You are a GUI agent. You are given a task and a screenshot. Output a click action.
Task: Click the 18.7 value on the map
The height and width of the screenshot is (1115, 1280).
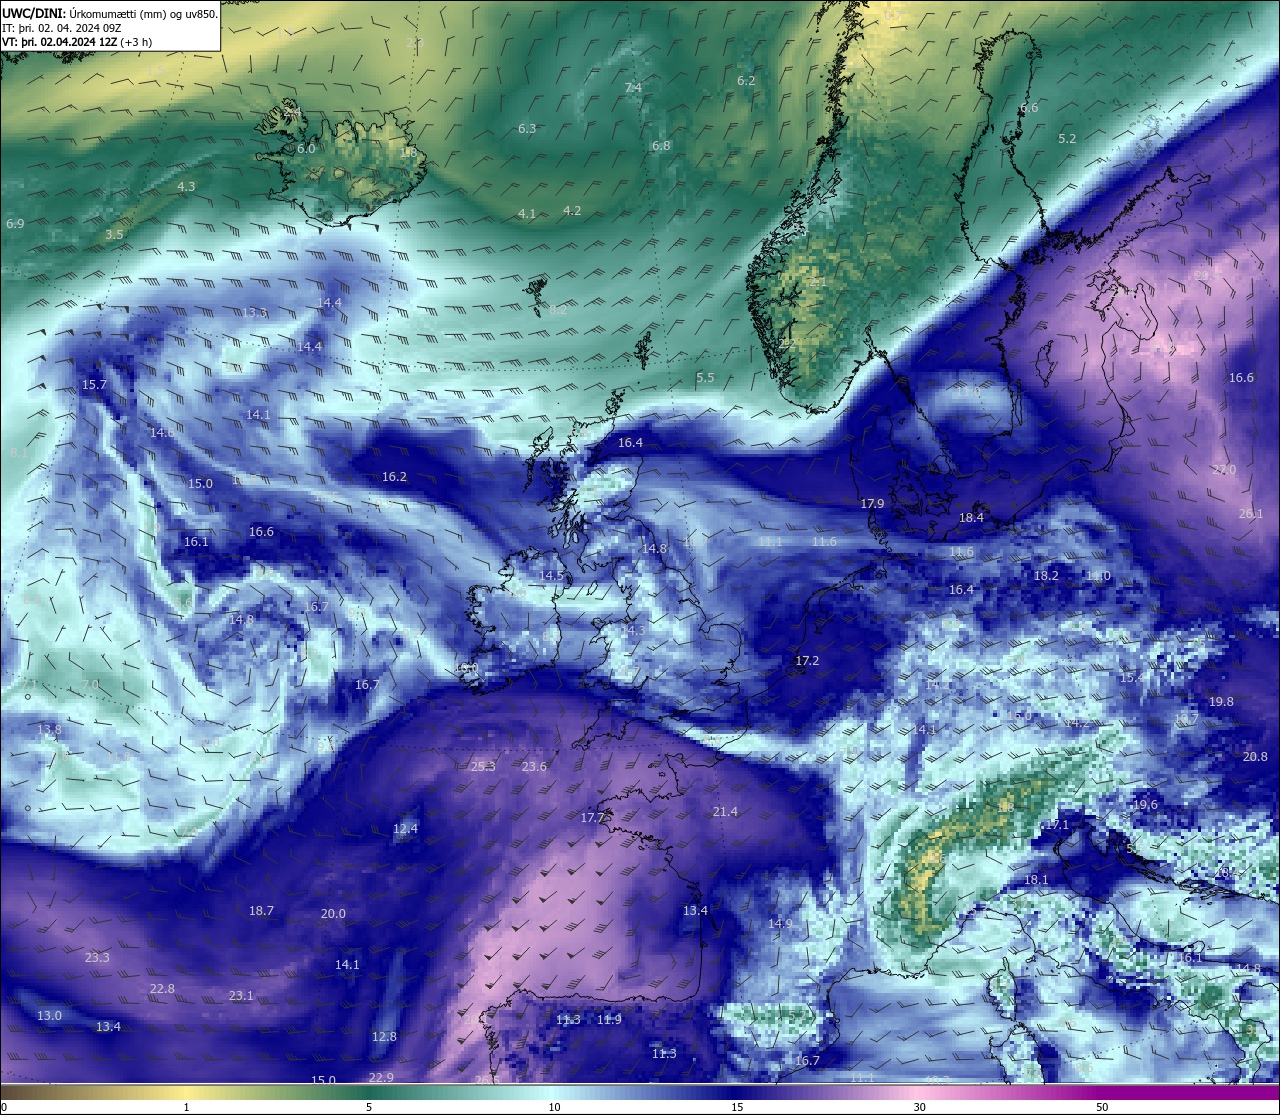click(x=261, y=910)
